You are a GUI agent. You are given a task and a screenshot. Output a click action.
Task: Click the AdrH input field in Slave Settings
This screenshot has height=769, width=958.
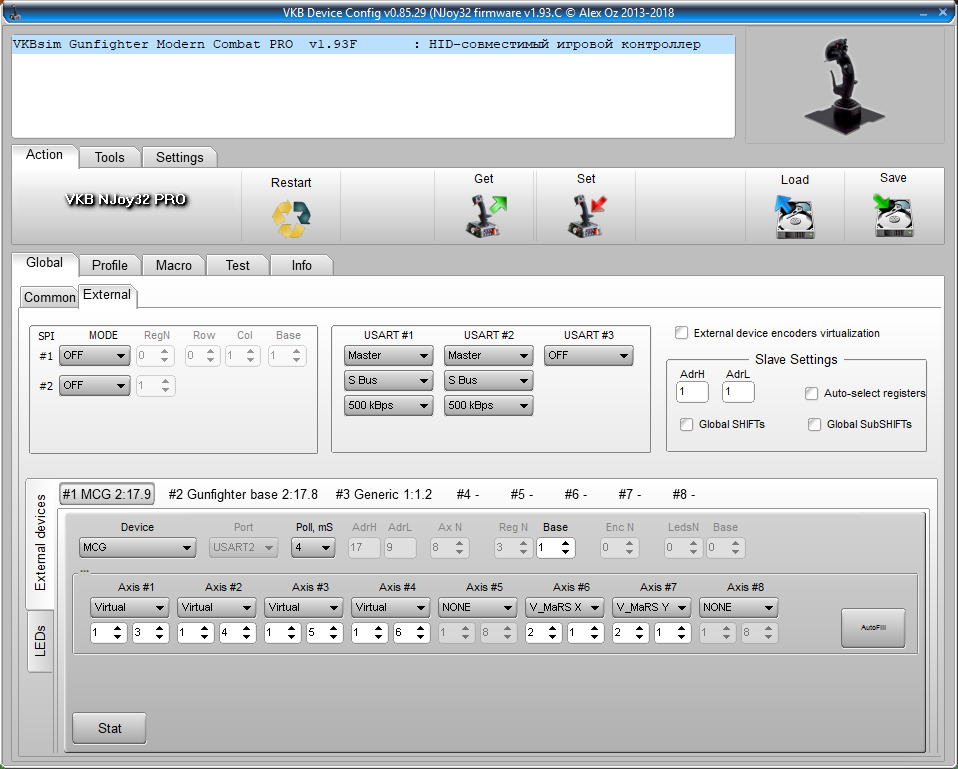click(x=691, y=392)
